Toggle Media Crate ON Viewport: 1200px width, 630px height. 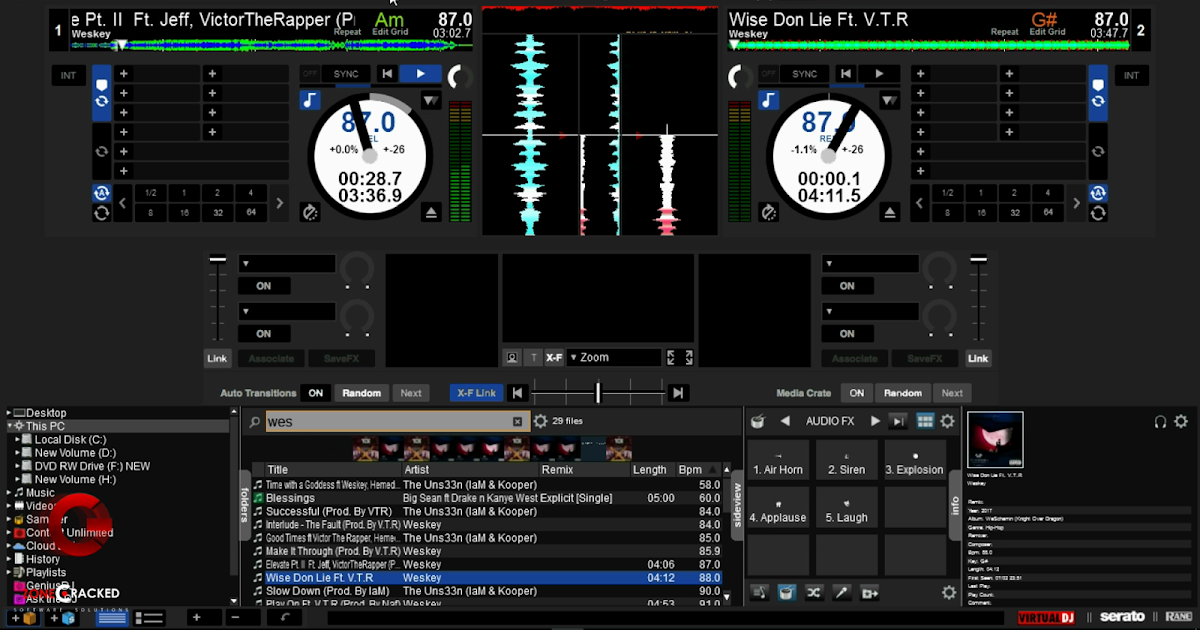click(x=857, y=393)
